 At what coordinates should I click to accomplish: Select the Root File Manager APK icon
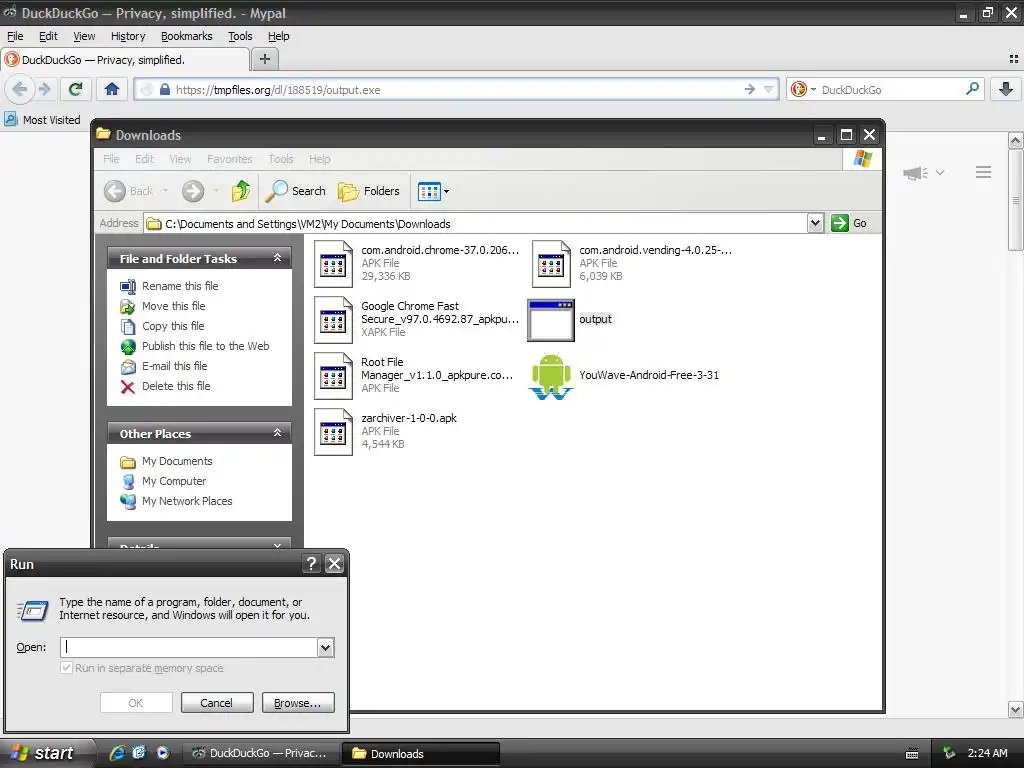[333, 376]
